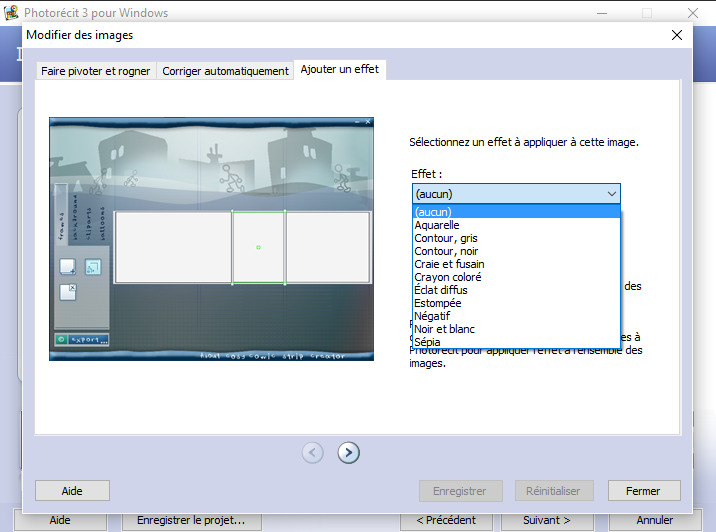Click the Enregistrer button
This screenshot has width=716, height=532.
(x=460, y=491)
